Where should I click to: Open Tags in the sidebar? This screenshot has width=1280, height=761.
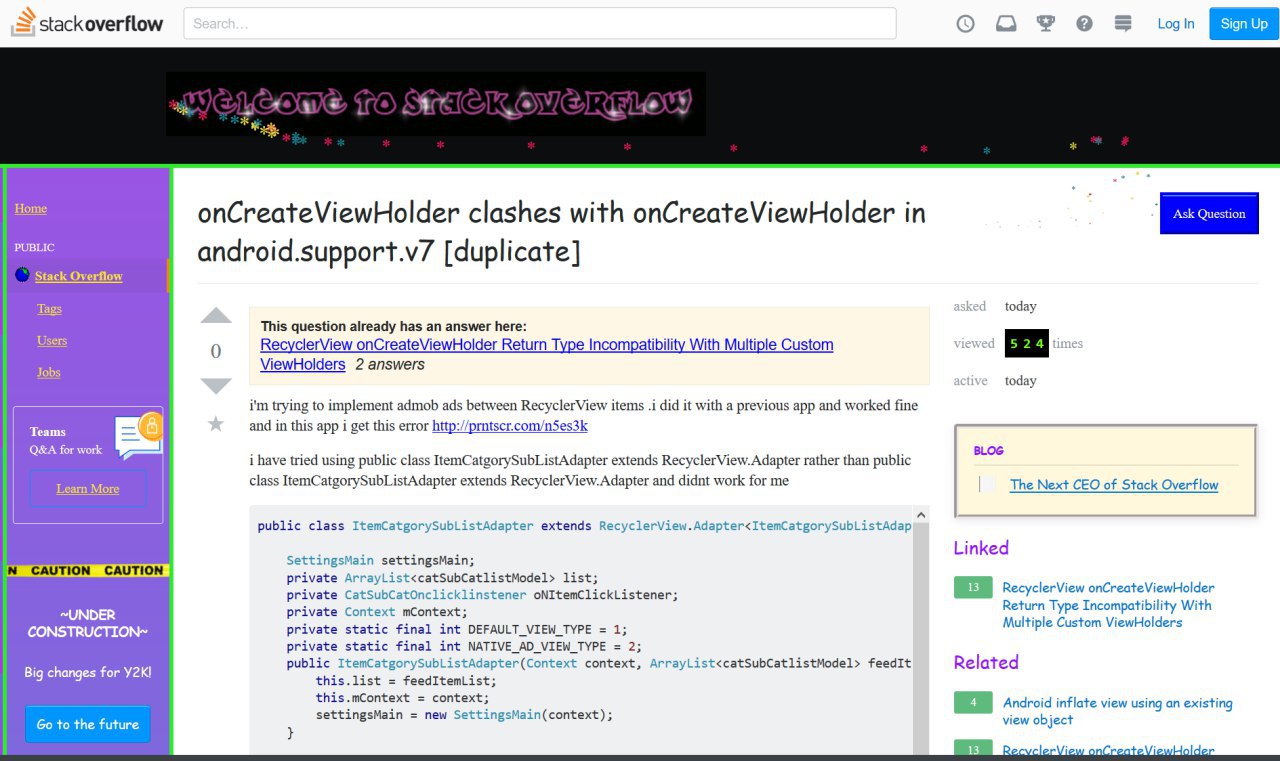click(49, 309)
